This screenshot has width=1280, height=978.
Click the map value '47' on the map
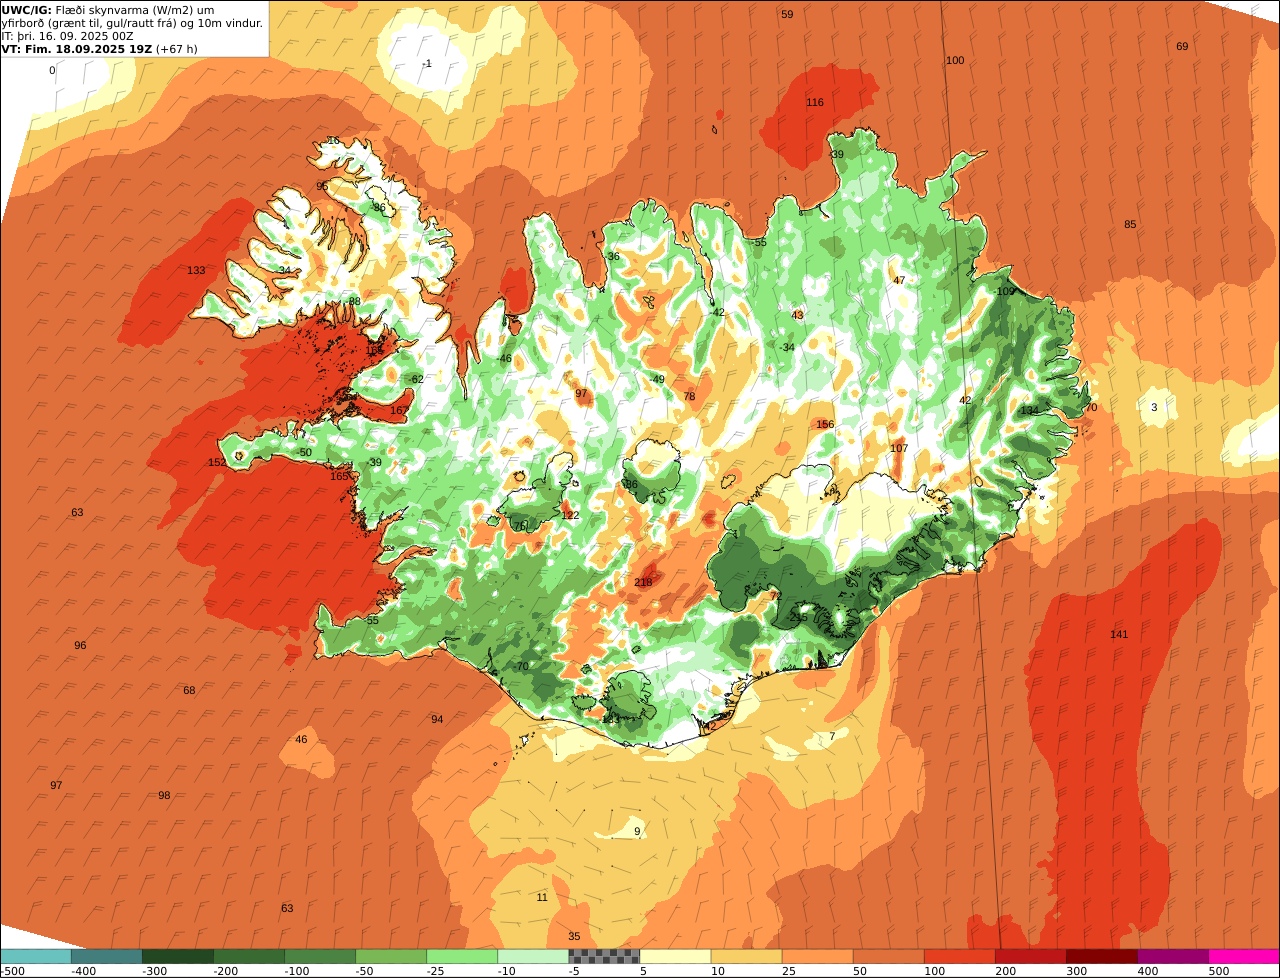899,280
